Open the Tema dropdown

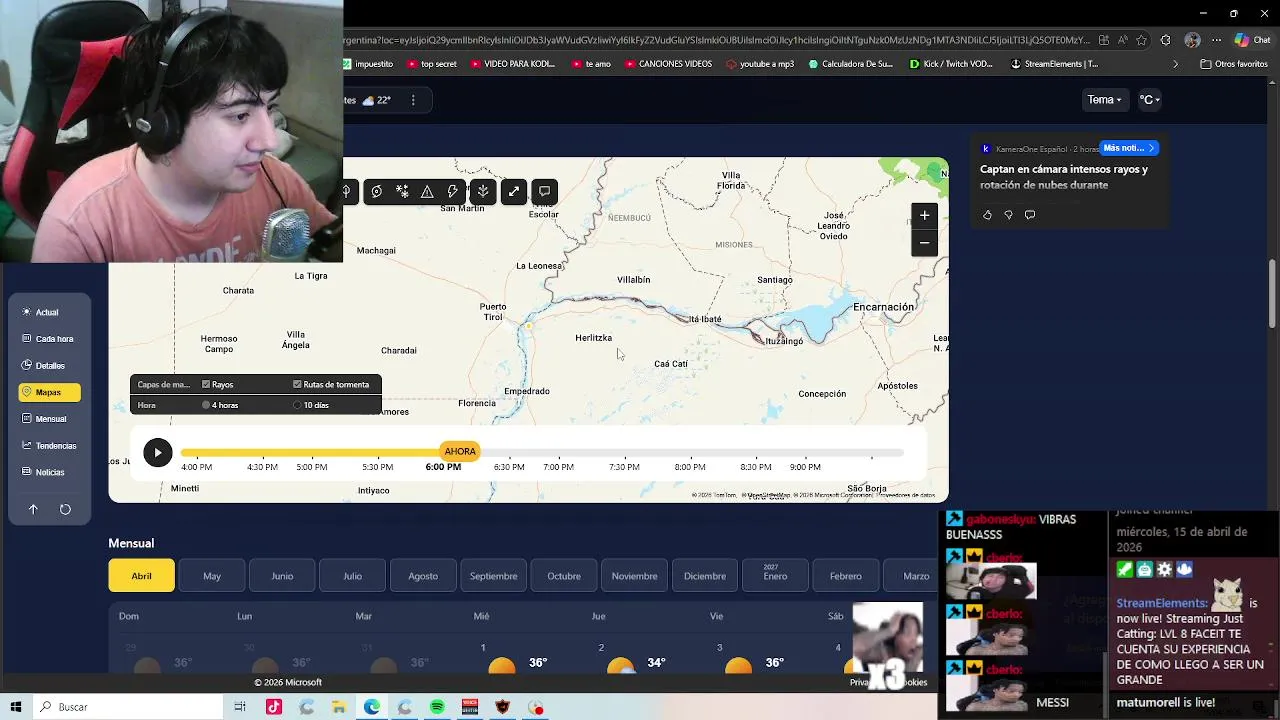[x=1105, y=100]
